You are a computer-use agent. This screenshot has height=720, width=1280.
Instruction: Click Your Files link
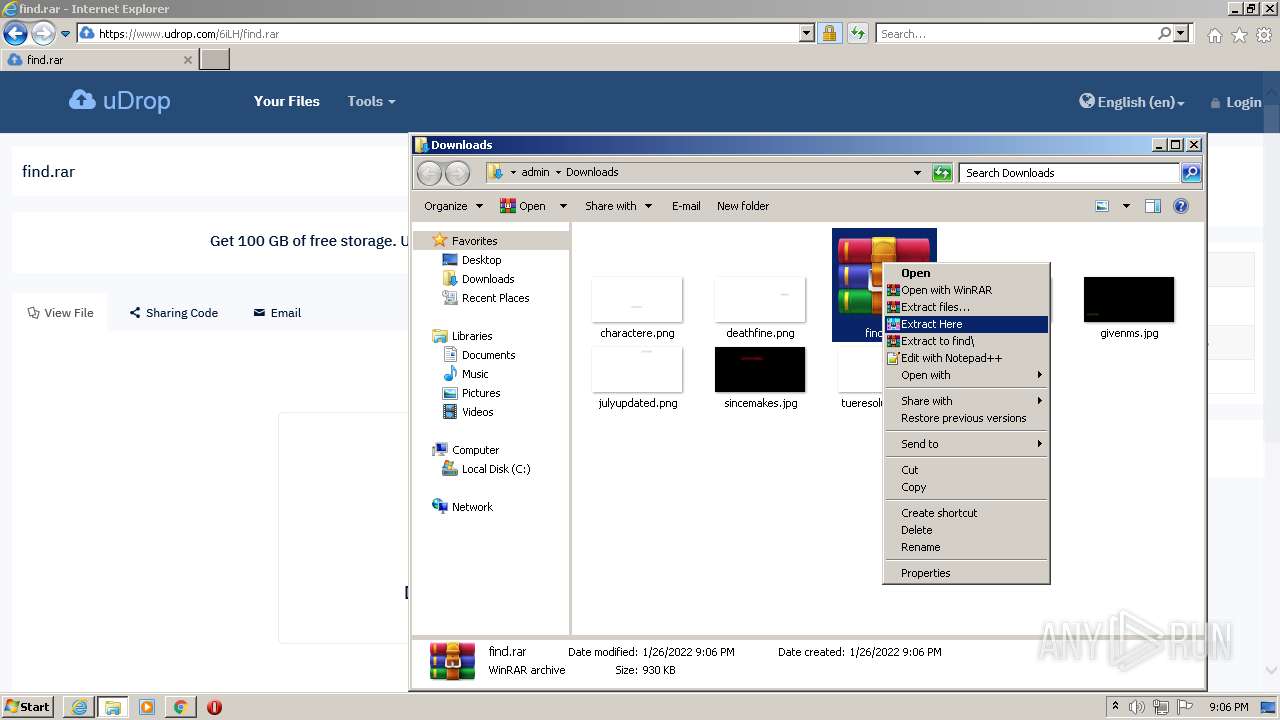click(x=287, y=101)
